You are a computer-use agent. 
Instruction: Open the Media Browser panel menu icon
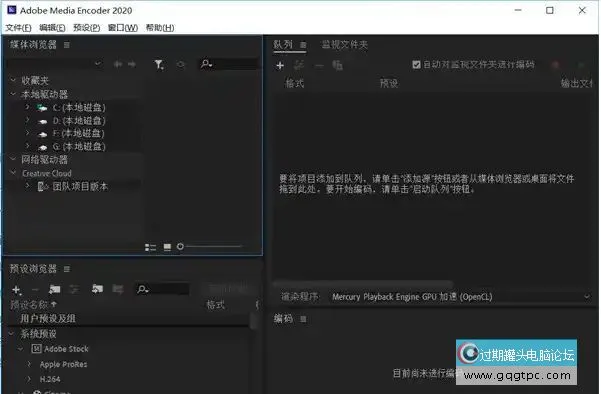[67, 45]
